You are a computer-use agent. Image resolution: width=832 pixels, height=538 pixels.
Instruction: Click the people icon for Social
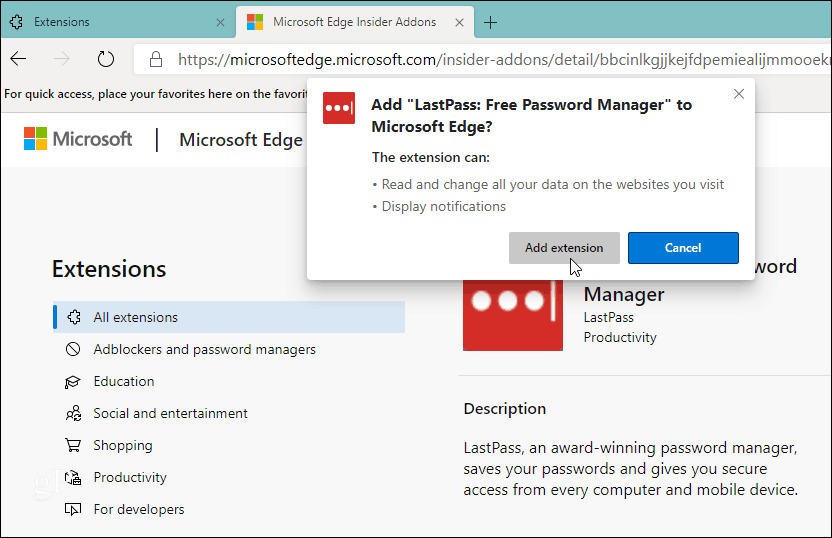(x=73, y=413)
